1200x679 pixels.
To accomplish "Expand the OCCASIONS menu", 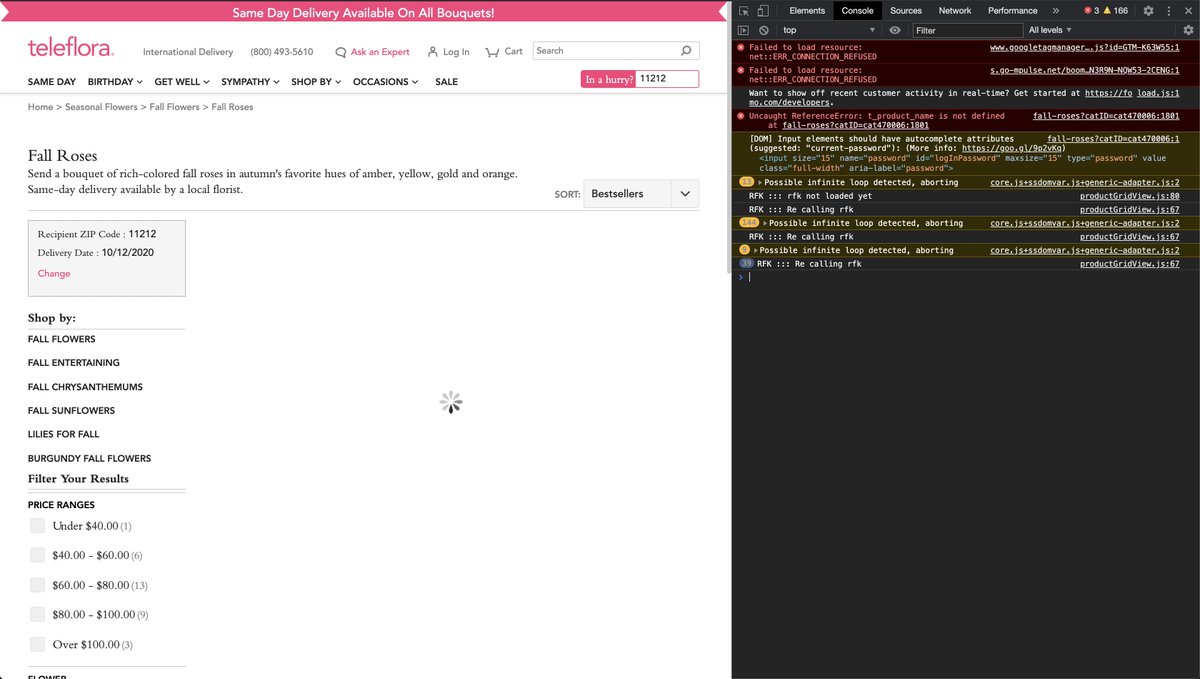I will 386,82.
